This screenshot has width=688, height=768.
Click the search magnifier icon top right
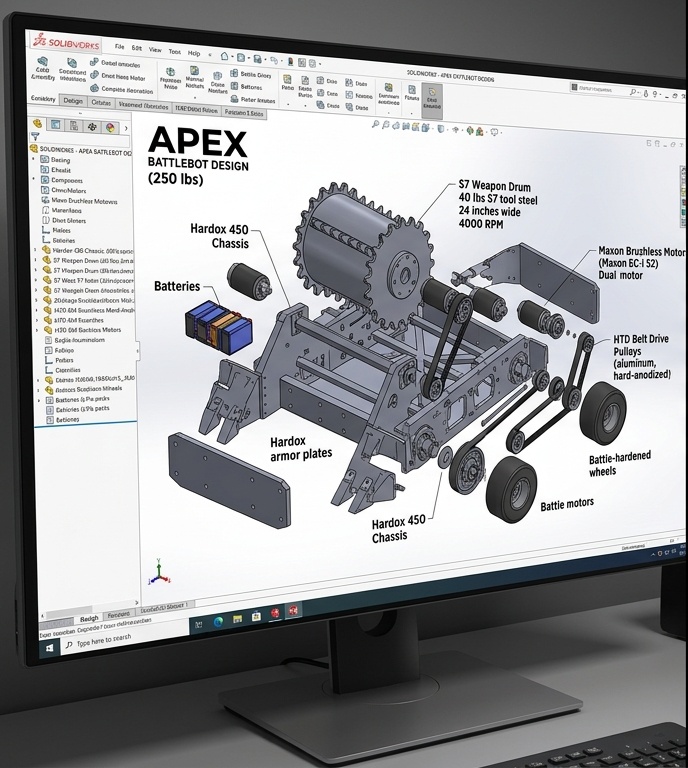[633, 92]
